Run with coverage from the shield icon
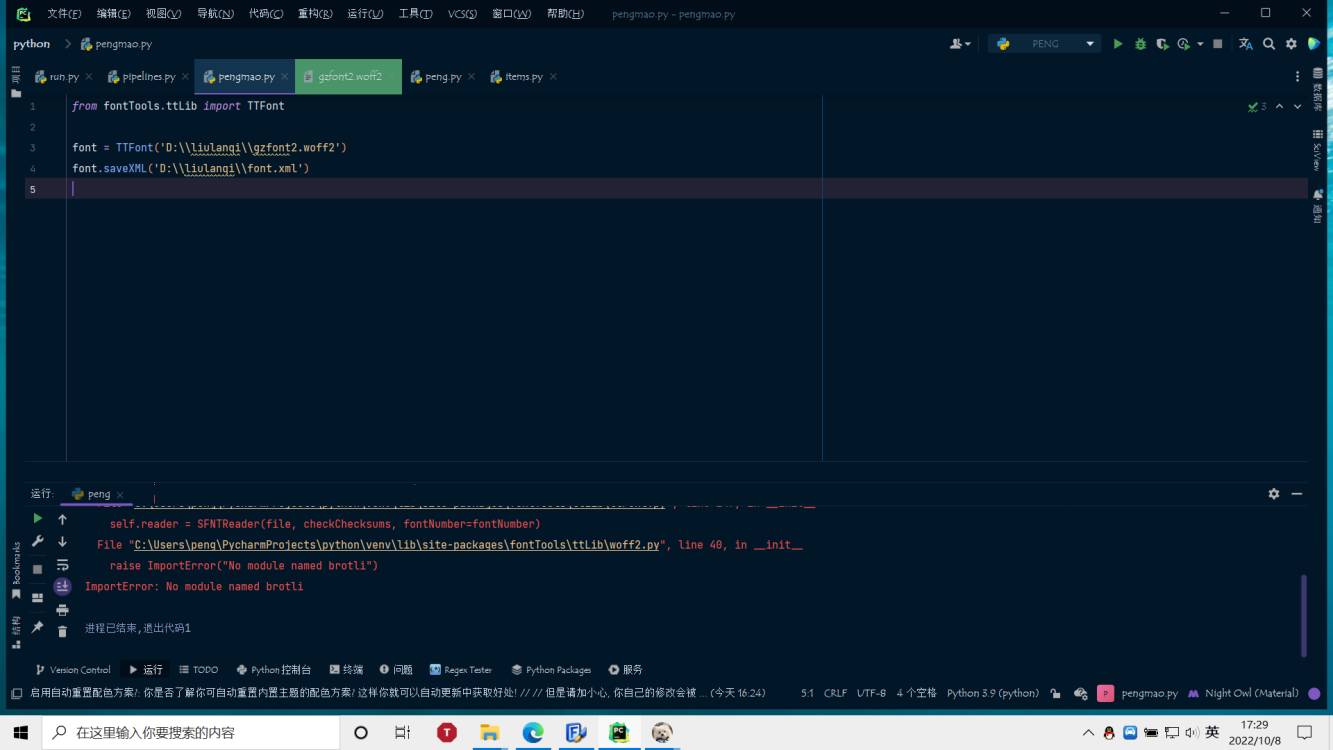 pos(1162,44)
